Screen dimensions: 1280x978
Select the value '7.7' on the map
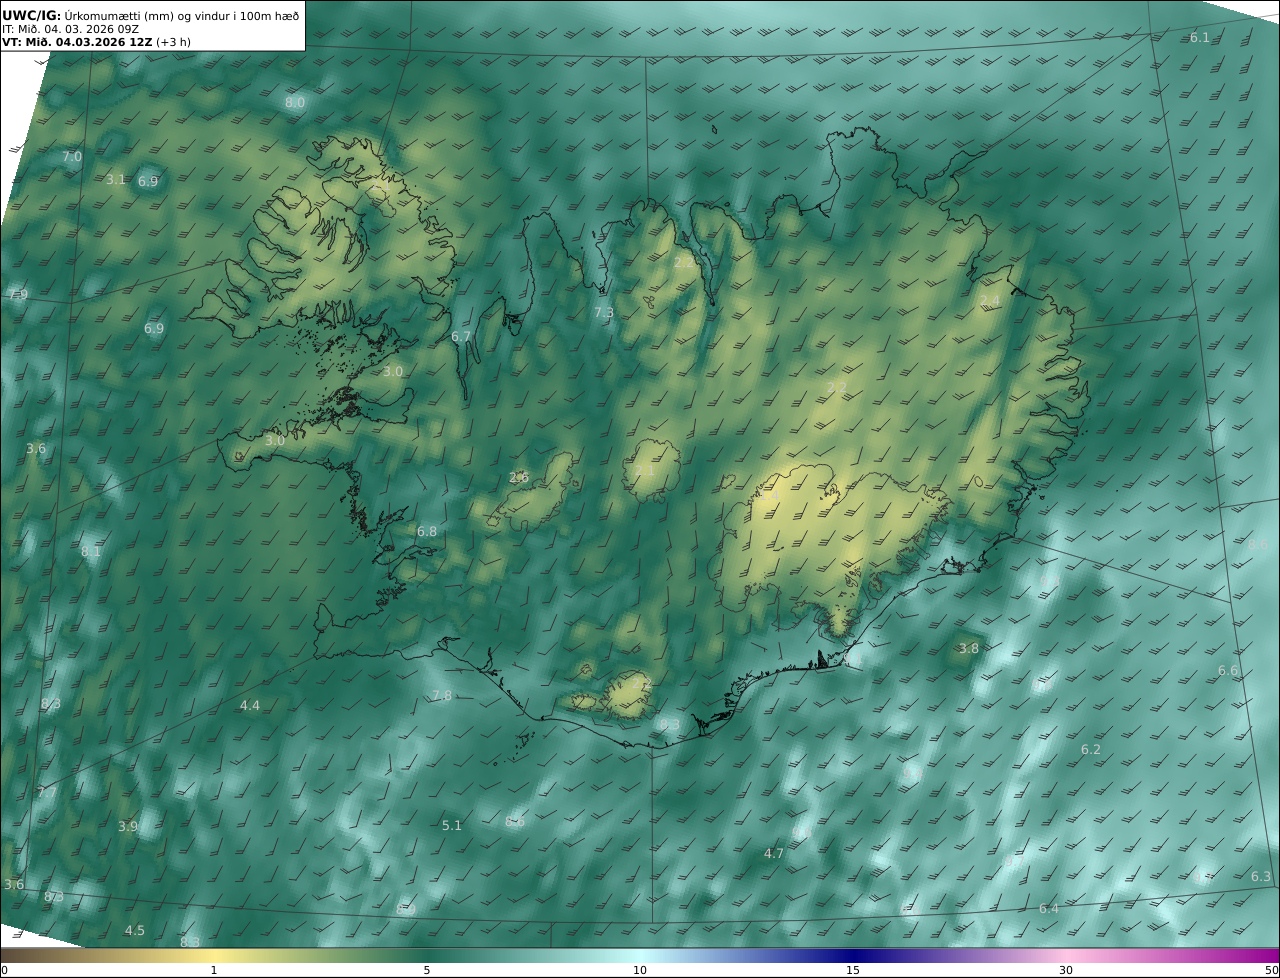[47, 793]
